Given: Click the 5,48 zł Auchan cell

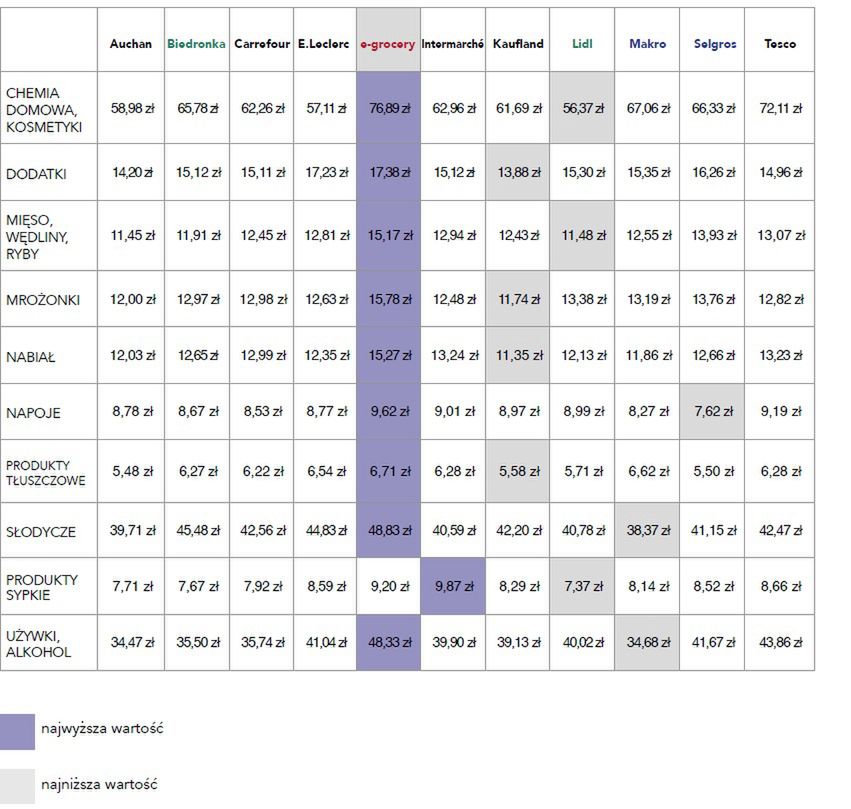Looking at the screenshot, I should pyautogui.click(x=131, y=472).
